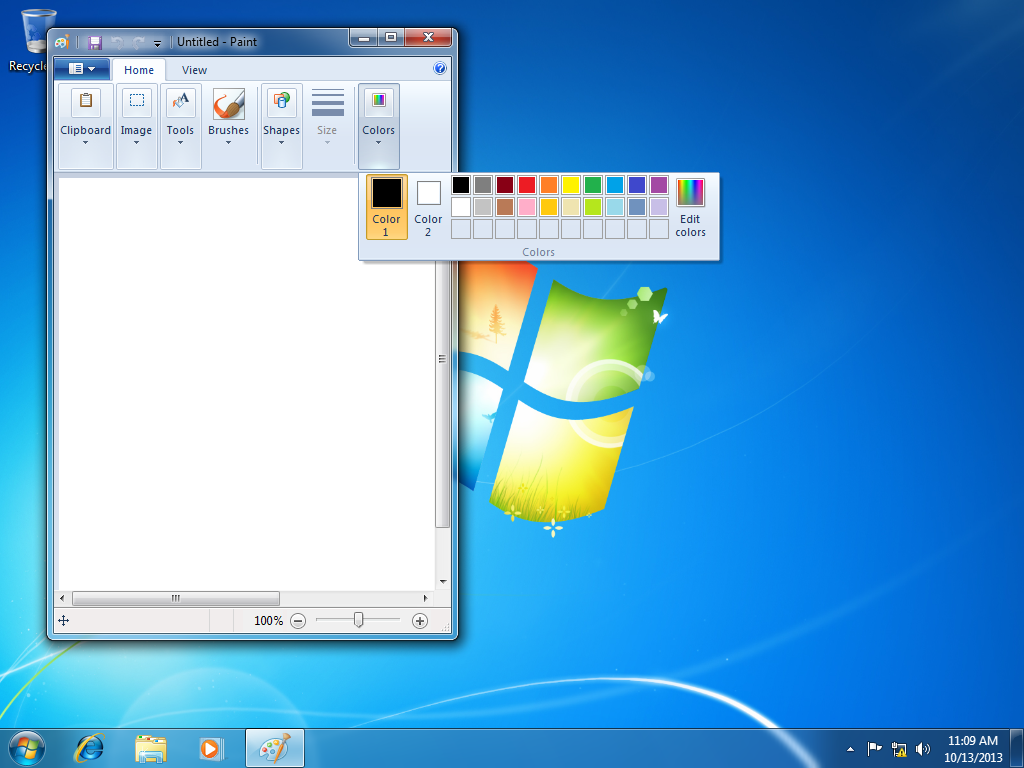
Task: Open the Paint application menu button
Action: click(82, 69)
